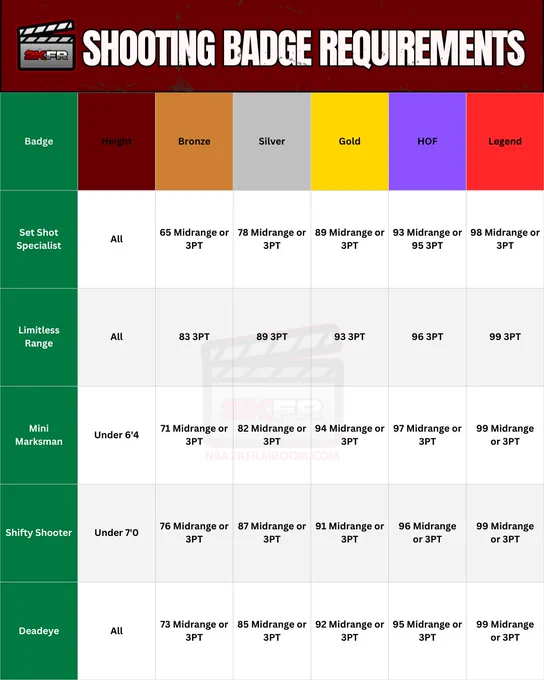544x680 pixels.
Task: Select the 'Limitless Range' badge label
Action: click(x=39, y=337)
